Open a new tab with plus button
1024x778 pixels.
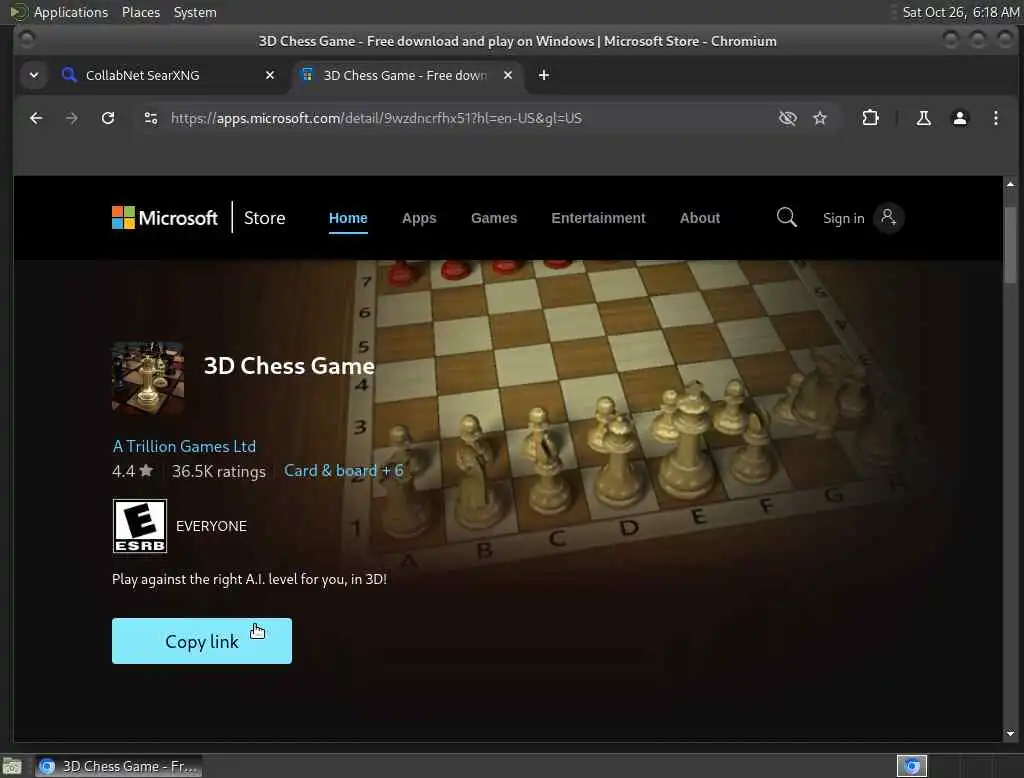pyautogui.click(x=543, y=75)
